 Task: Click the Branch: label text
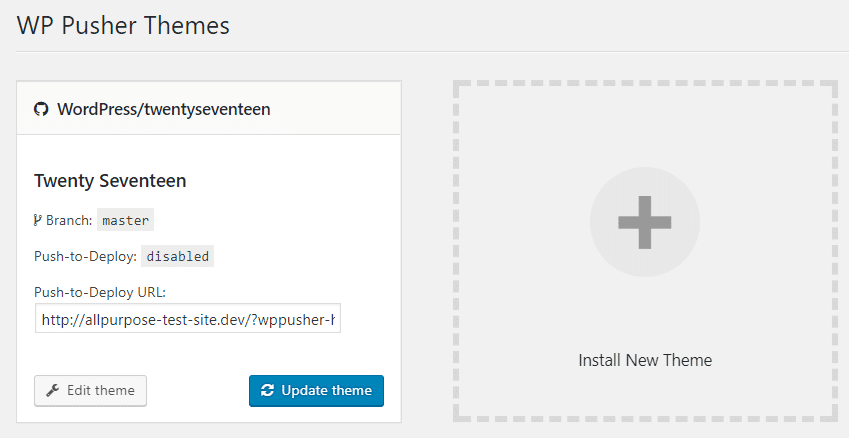pos(69,221)
